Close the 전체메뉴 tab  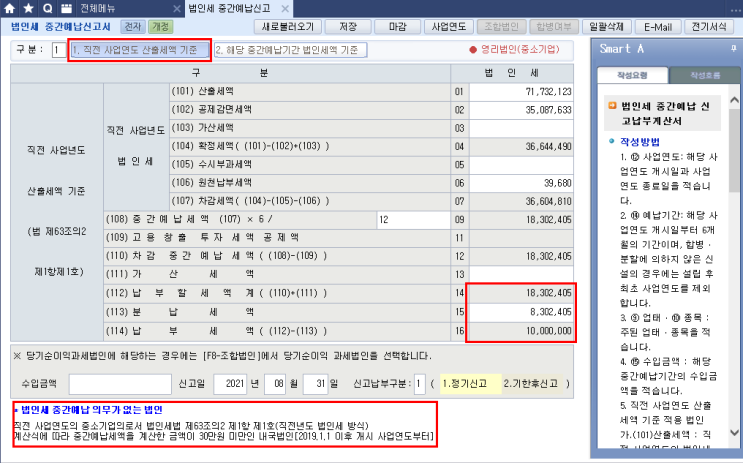pos(177,9)
